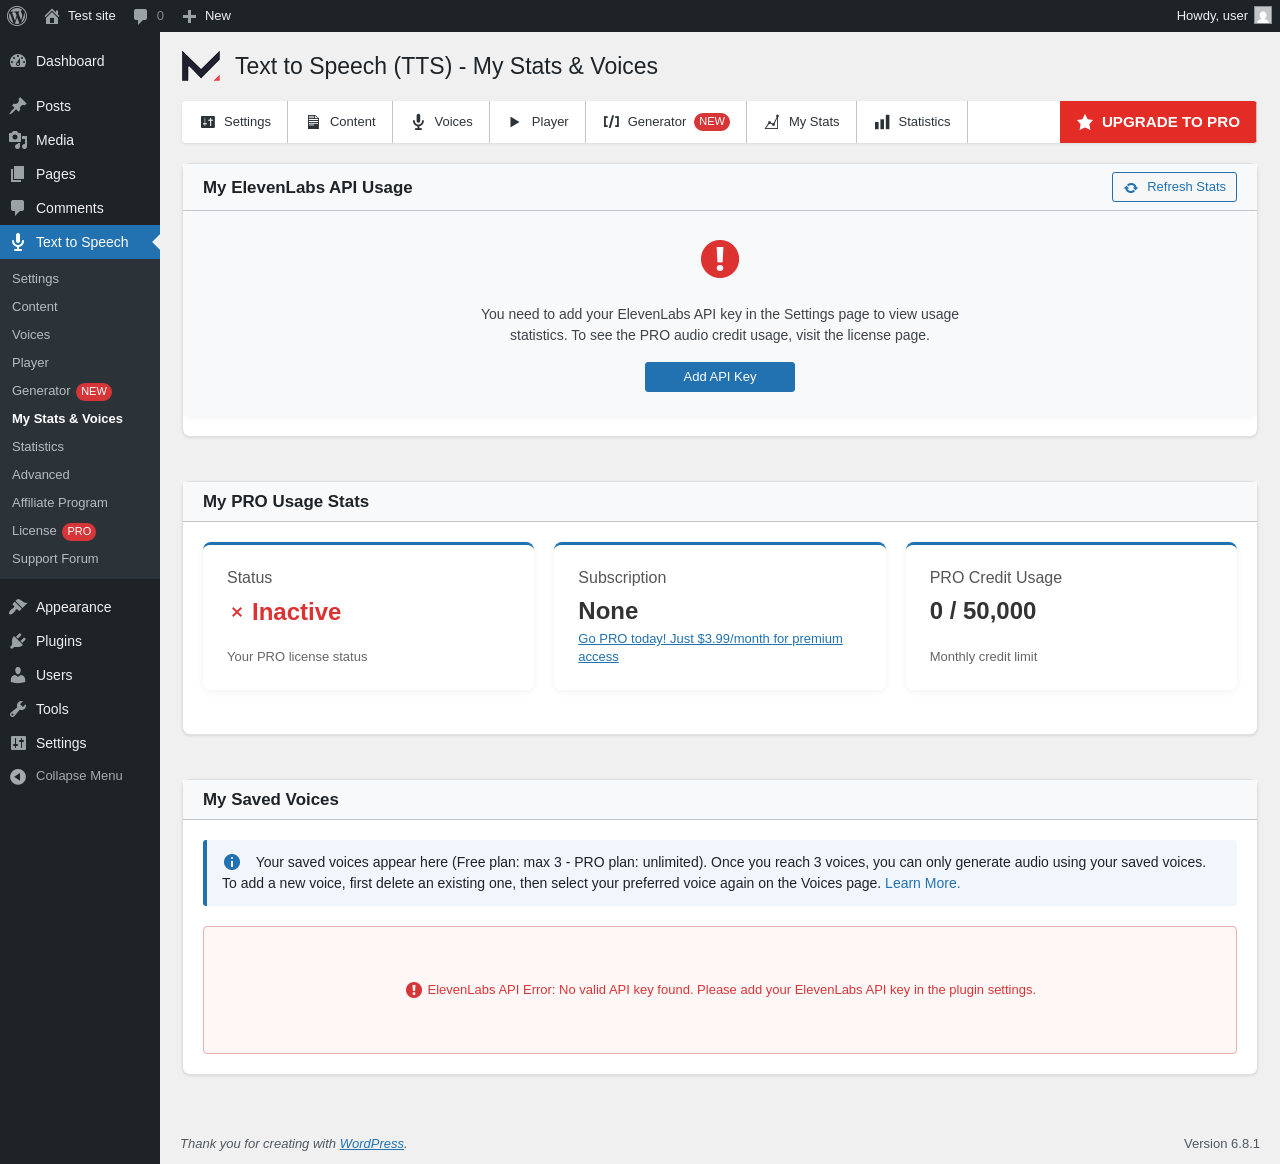Screen dimensions: 1280x1164
Task: Click the star icon on Upgrade button
Action: tap(1085, 122)
